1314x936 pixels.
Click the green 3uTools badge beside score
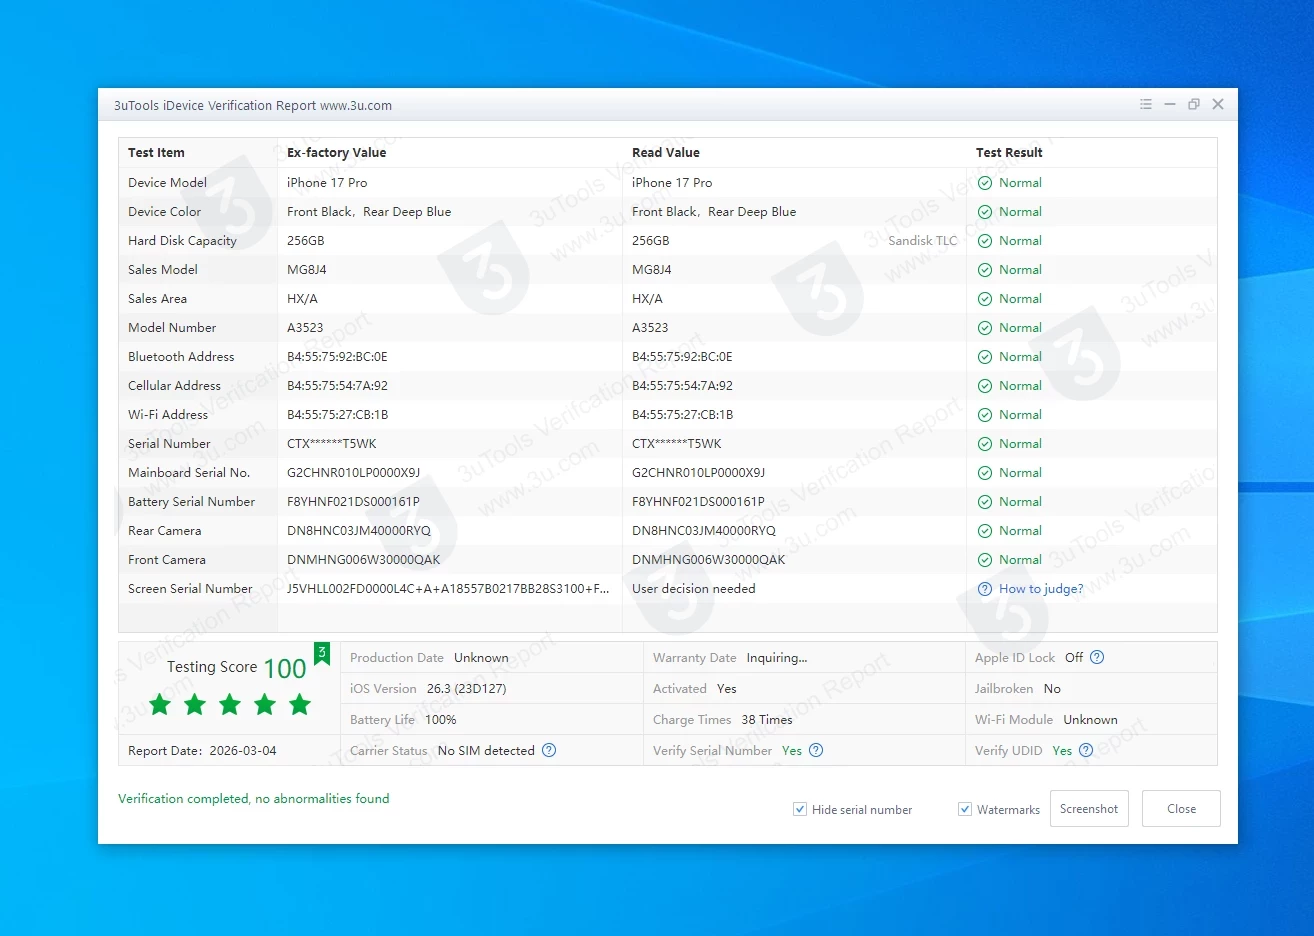[322, 653]
